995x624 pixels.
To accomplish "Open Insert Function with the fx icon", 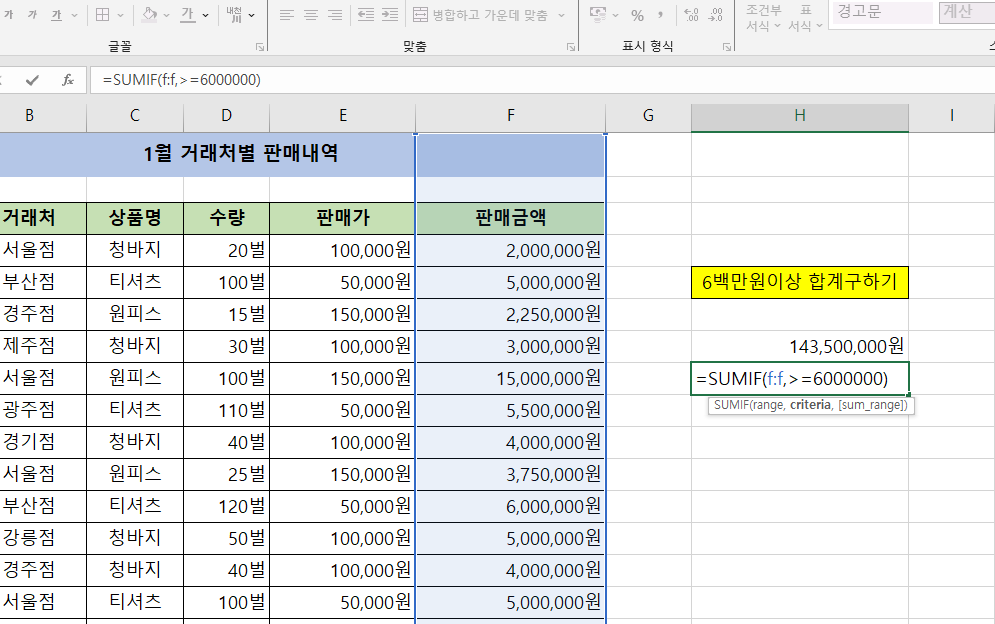I will point(68,80).
